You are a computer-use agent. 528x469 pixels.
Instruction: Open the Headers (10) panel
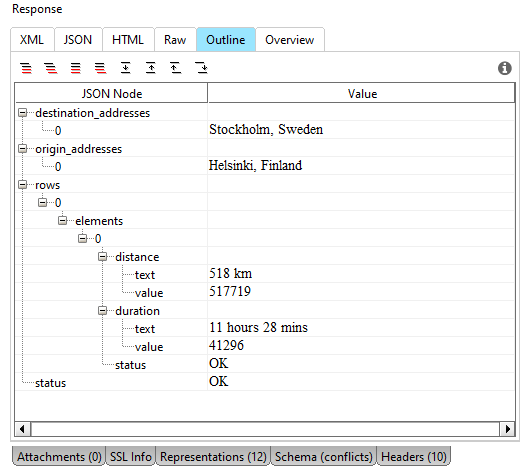click(x=414, y=457)
